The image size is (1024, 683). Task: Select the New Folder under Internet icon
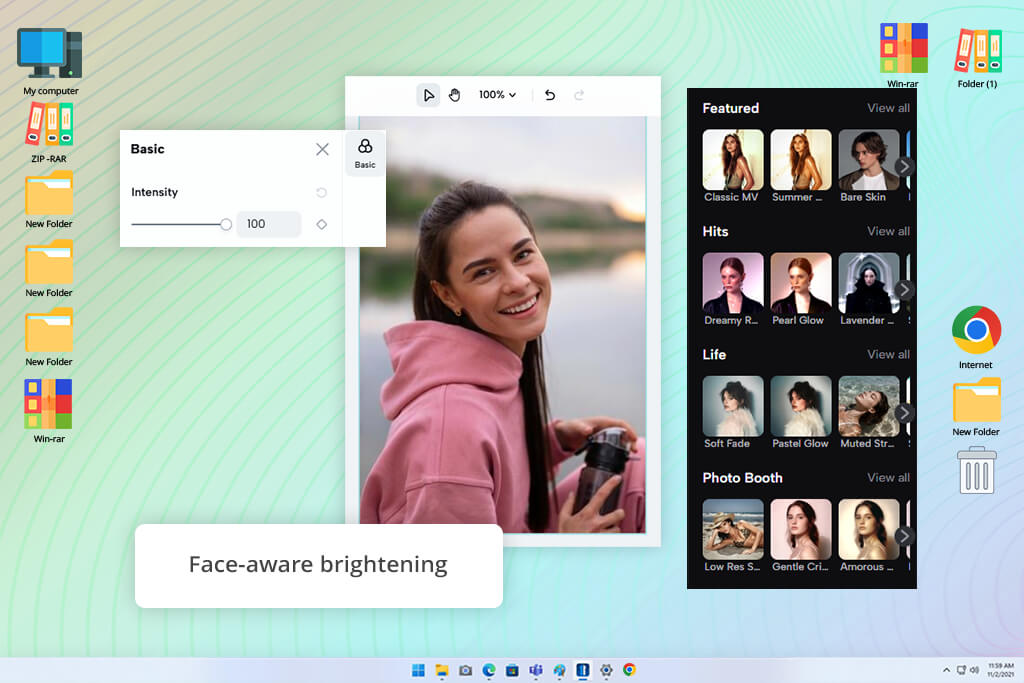pos(976,407)
